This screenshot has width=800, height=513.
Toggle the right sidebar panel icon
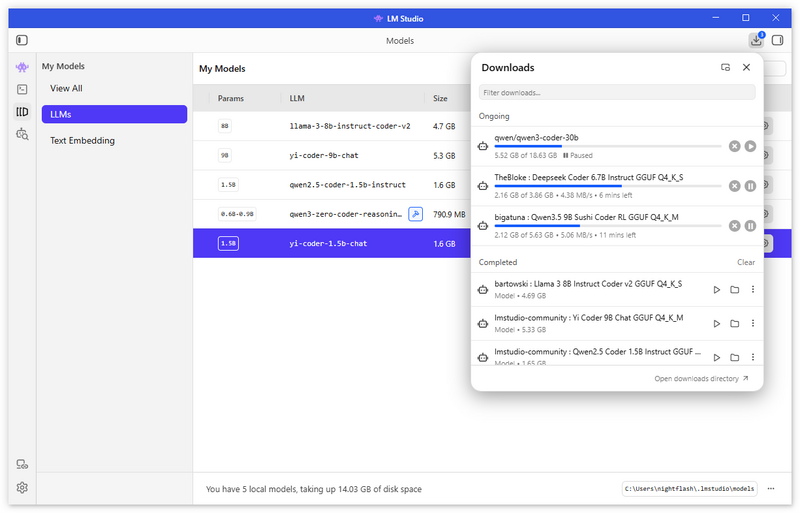[777, 40]
